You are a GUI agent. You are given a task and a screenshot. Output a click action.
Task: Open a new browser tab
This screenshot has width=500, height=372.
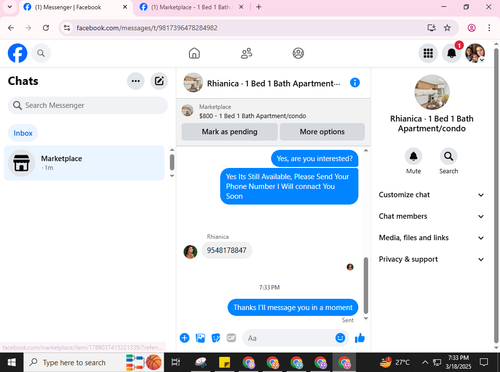(259, 7)
